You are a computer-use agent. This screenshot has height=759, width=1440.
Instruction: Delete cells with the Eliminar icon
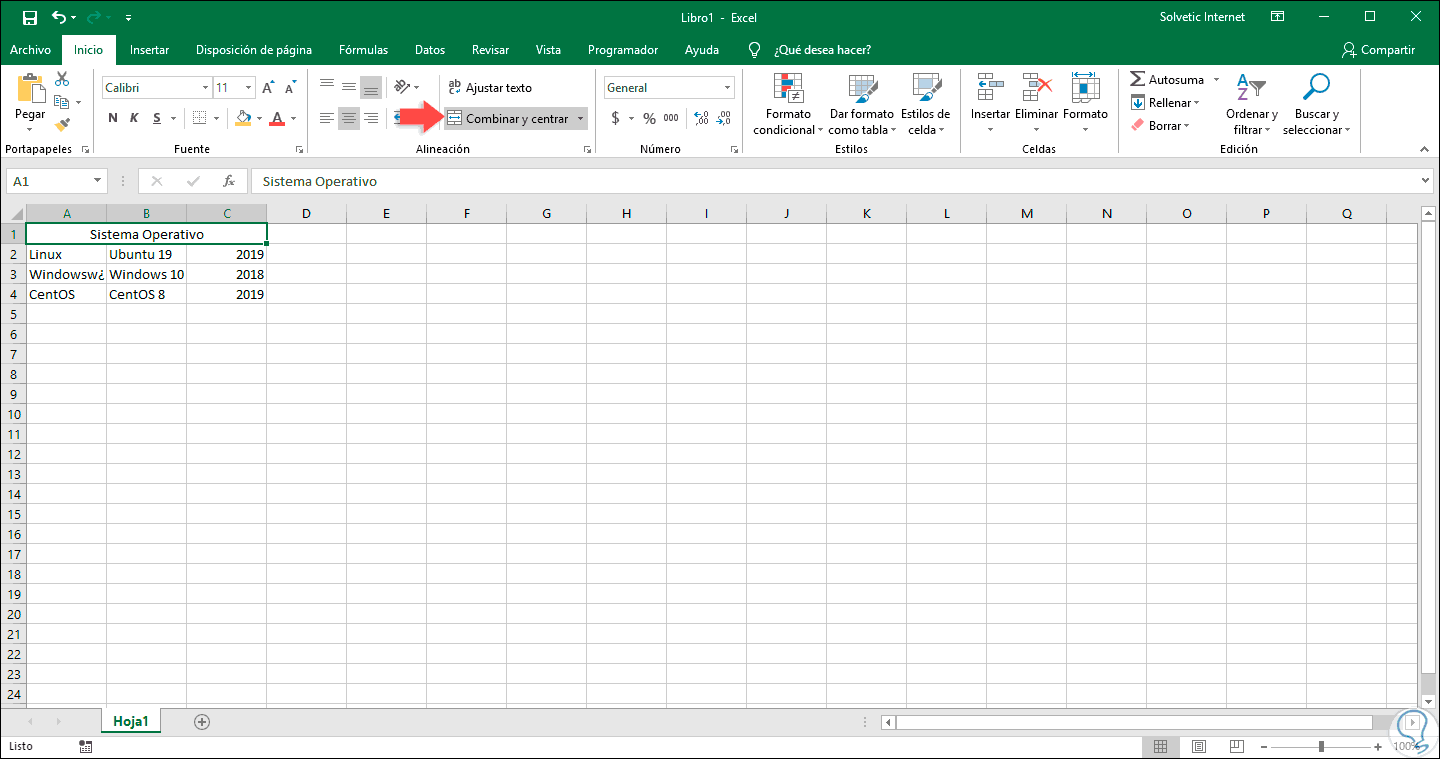click(1036, 88)
